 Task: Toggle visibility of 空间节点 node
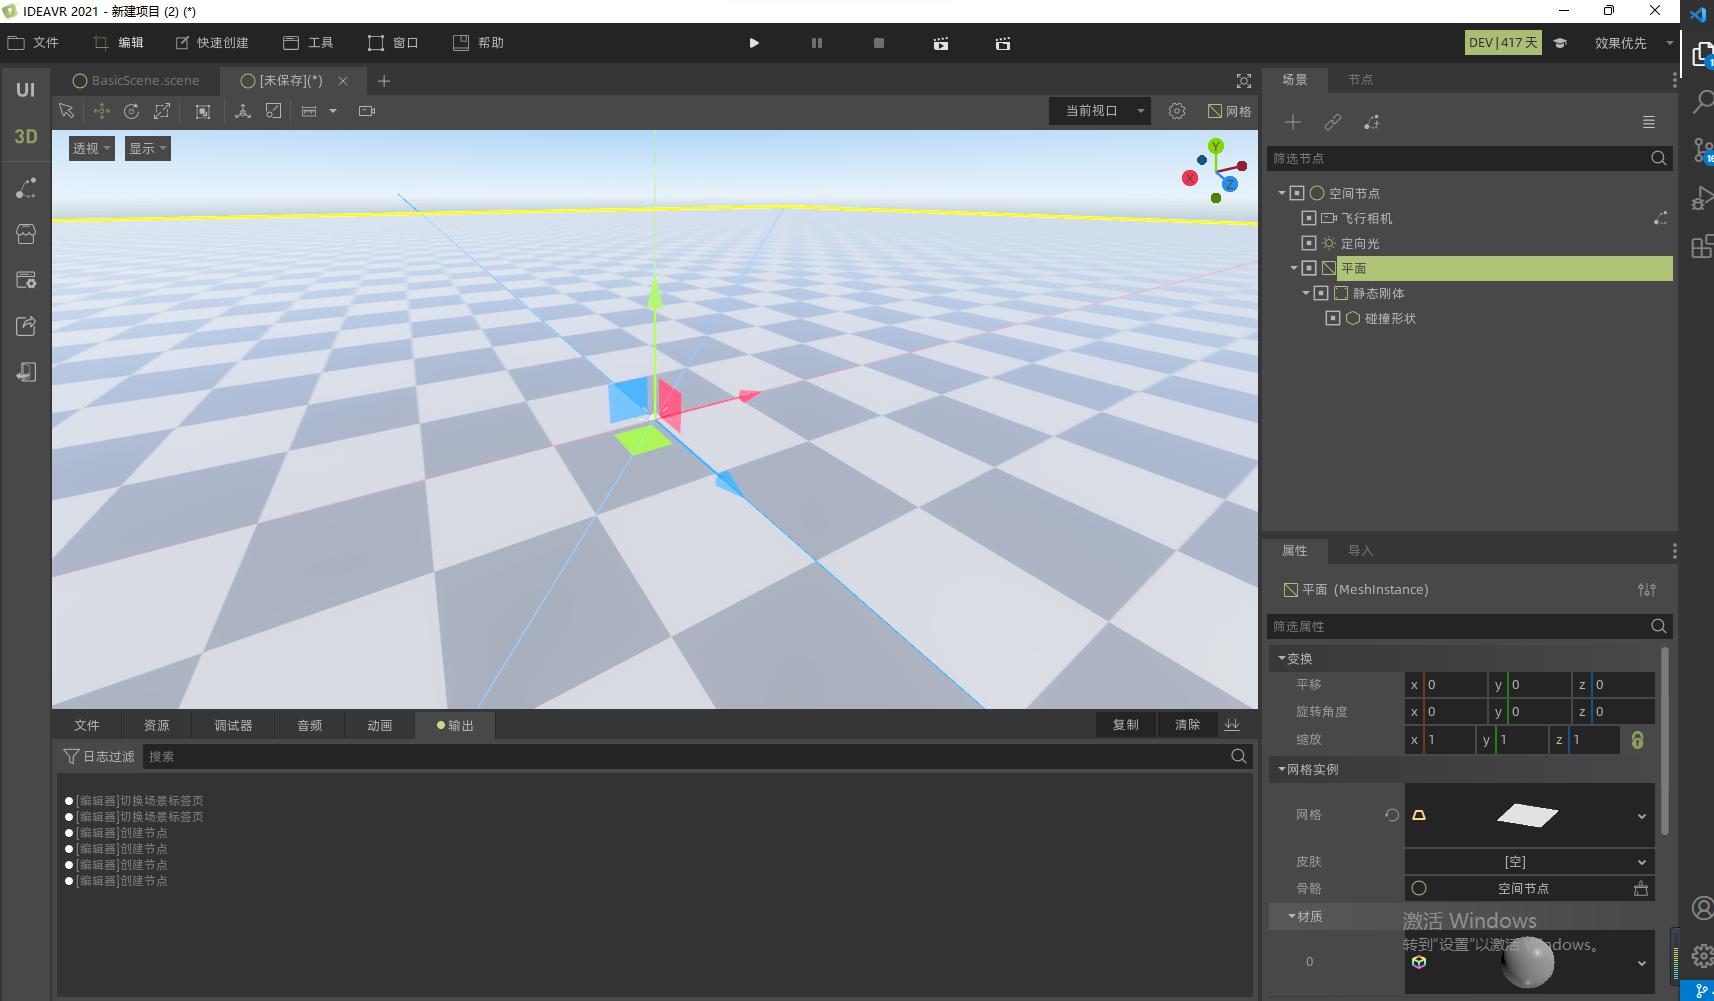[x=1297, y=193]
